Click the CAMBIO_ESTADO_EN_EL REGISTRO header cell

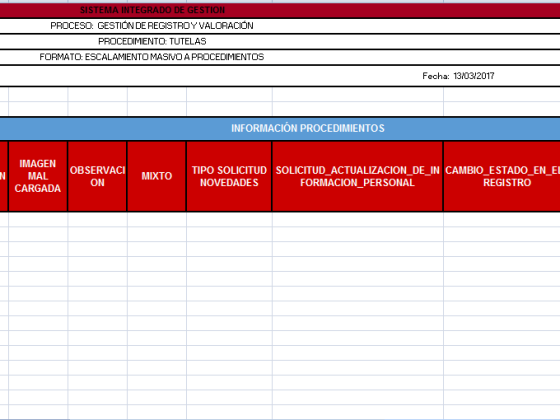tap(502, 176)
